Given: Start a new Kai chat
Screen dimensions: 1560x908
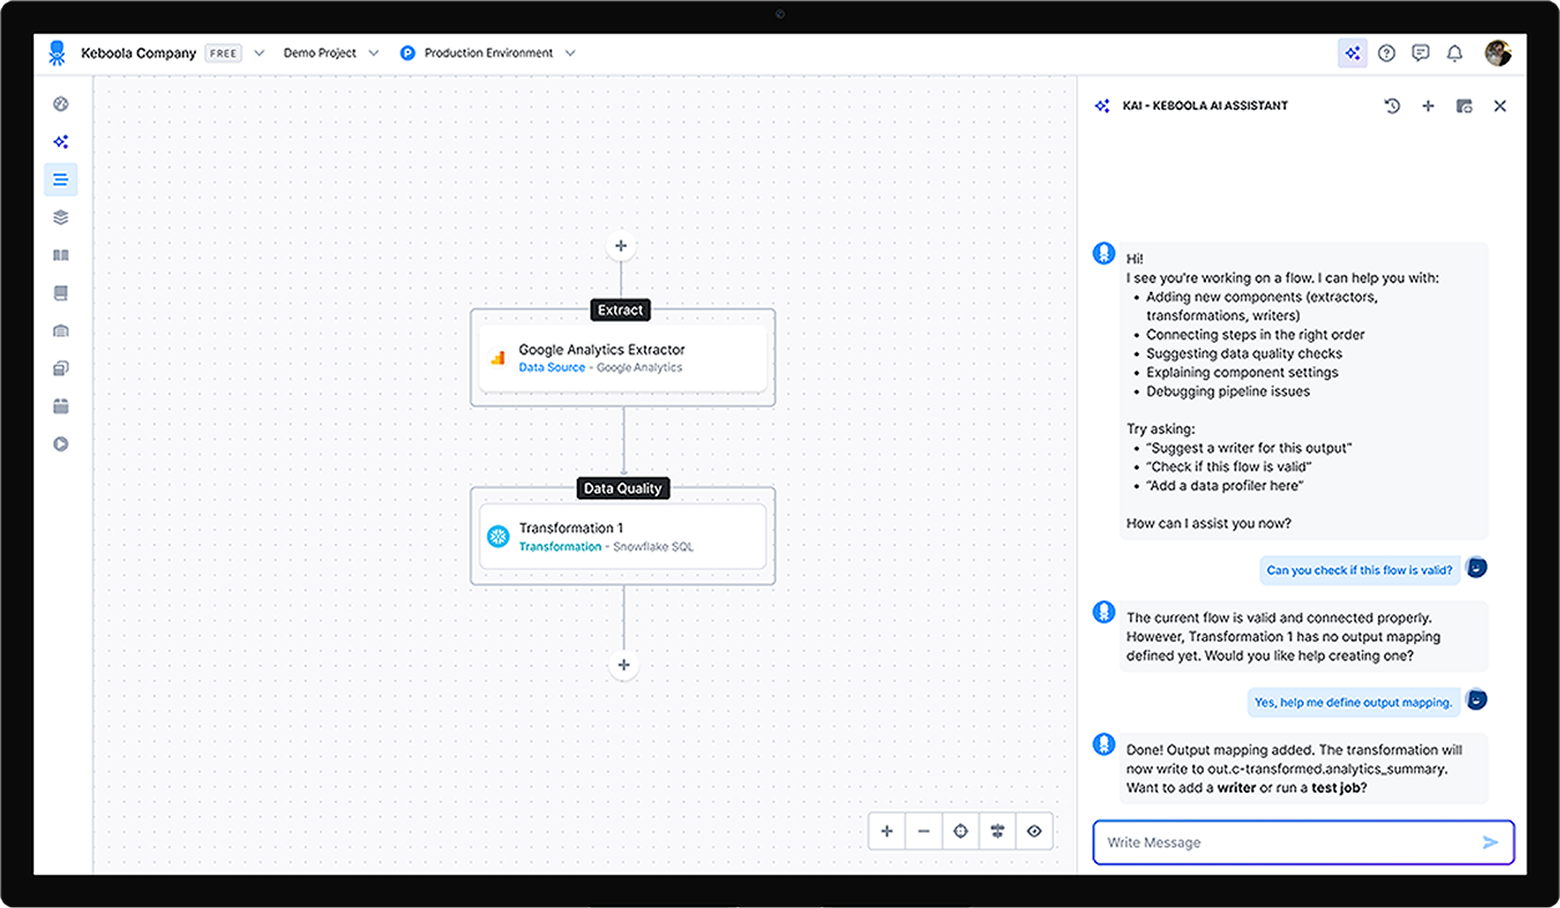Looking at the screenshot, I should tap(1428, 106).
